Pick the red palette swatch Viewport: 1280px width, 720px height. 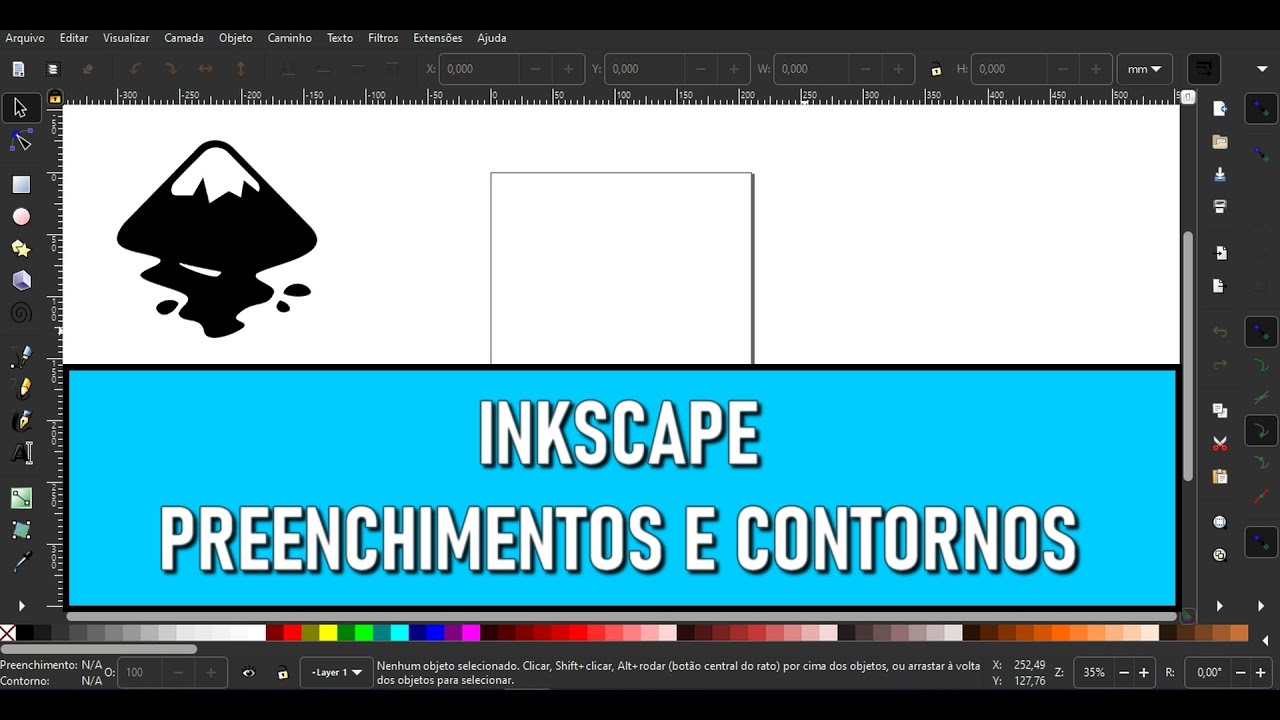(292, 633)
